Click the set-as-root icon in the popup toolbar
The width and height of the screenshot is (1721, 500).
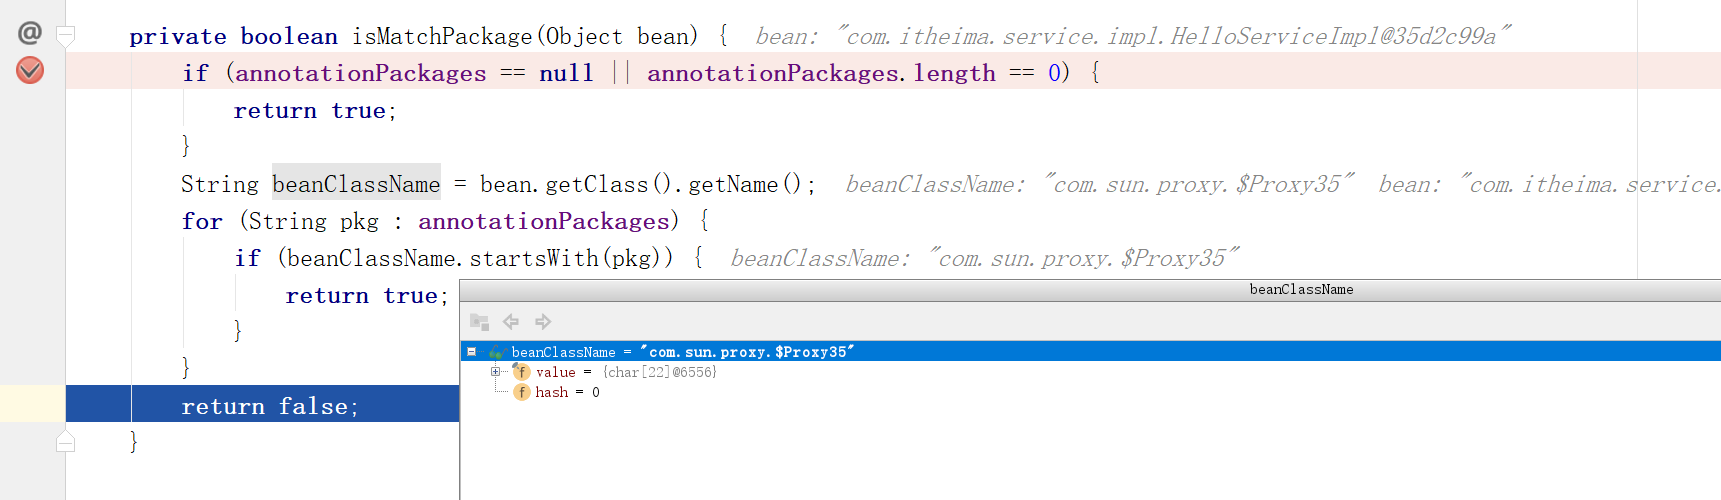479,322
